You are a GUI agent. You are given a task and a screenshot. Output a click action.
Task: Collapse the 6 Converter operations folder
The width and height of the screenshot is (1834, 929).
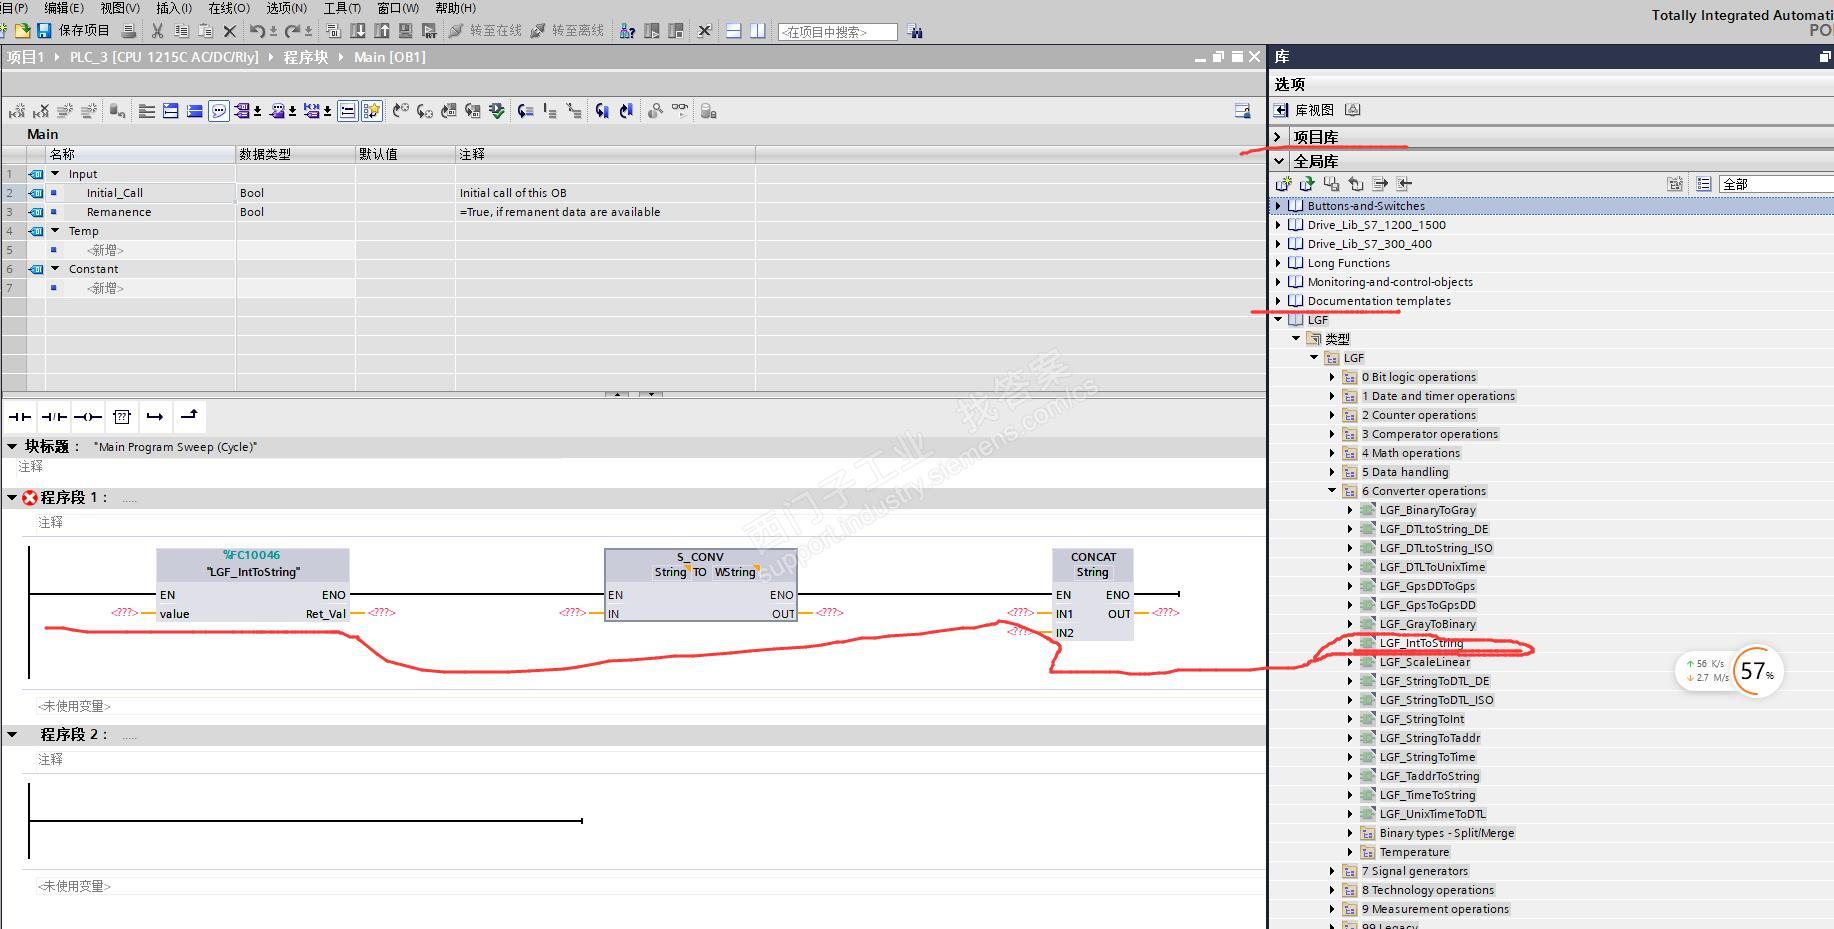tap(1332, 491)
